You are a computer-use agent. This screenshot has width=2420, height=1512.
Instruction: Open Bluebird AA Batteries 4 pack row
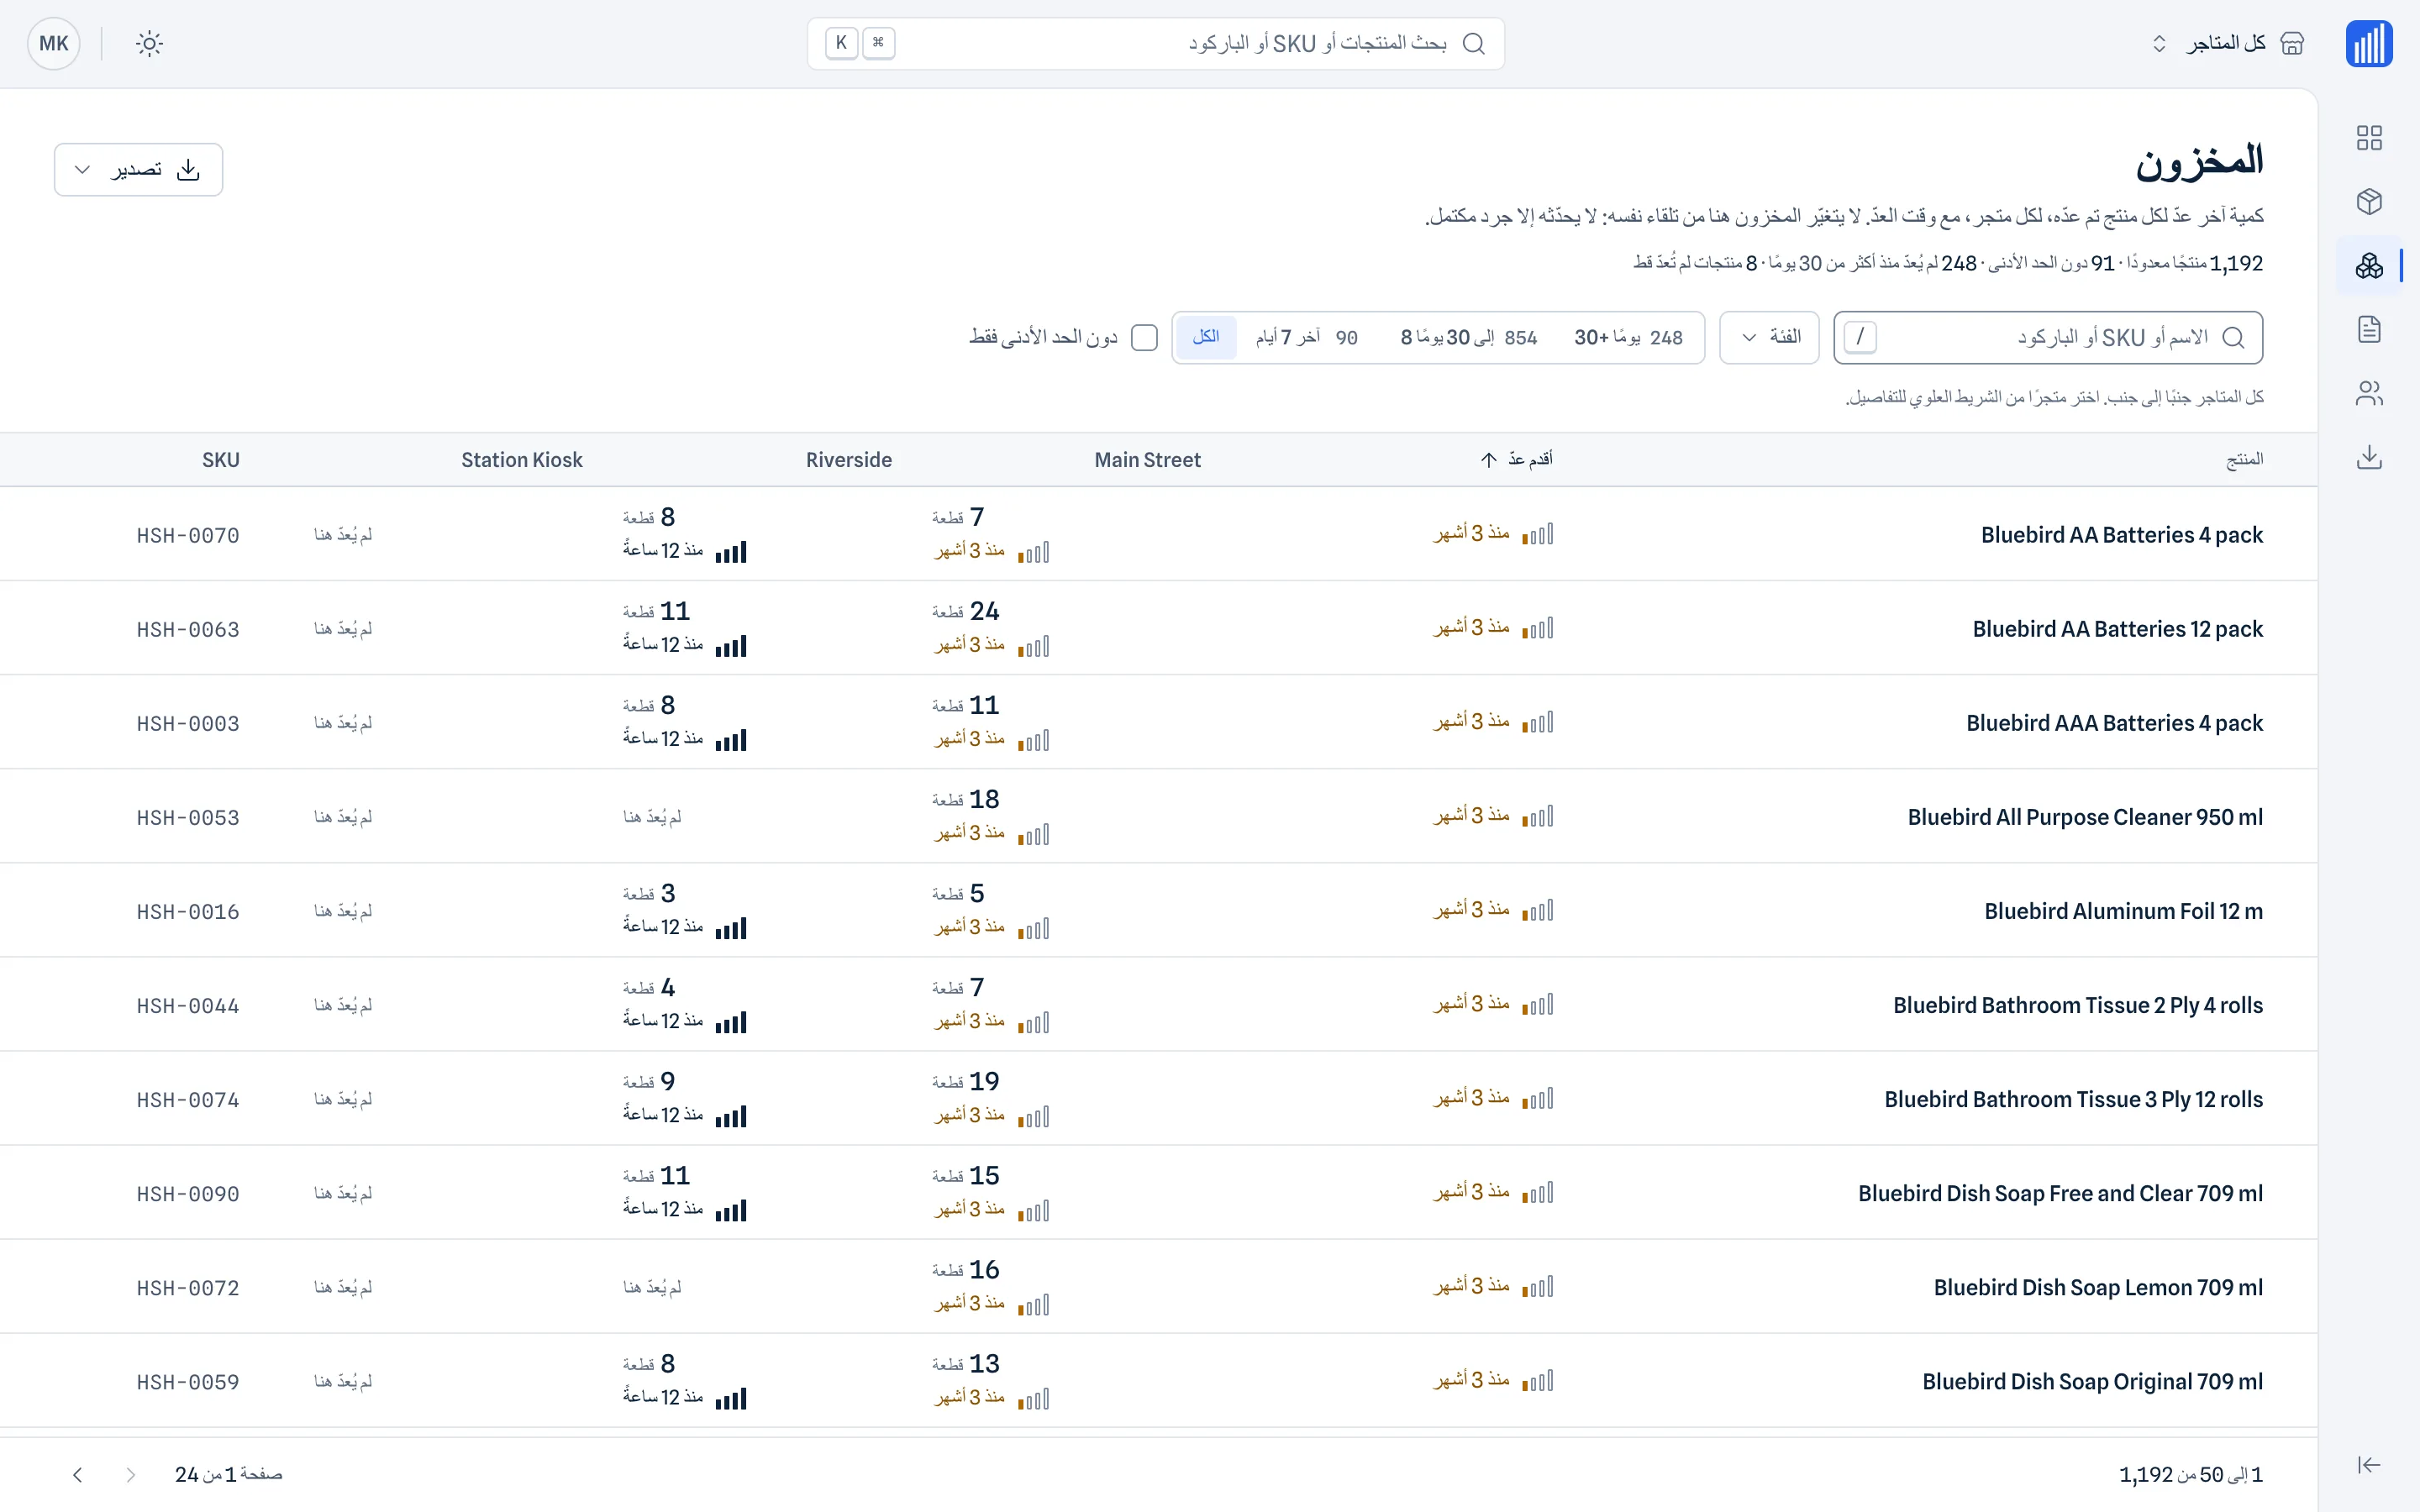pyautogui.click(x=1159, y=535)
